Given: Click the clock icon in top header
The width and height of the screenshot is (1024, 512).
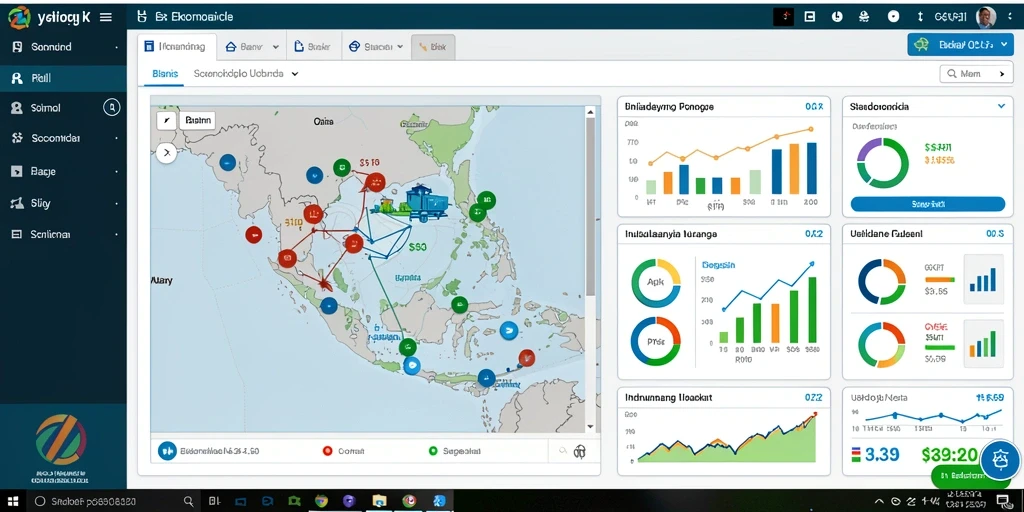Looking at the screenshot, I should click(837, 17).
